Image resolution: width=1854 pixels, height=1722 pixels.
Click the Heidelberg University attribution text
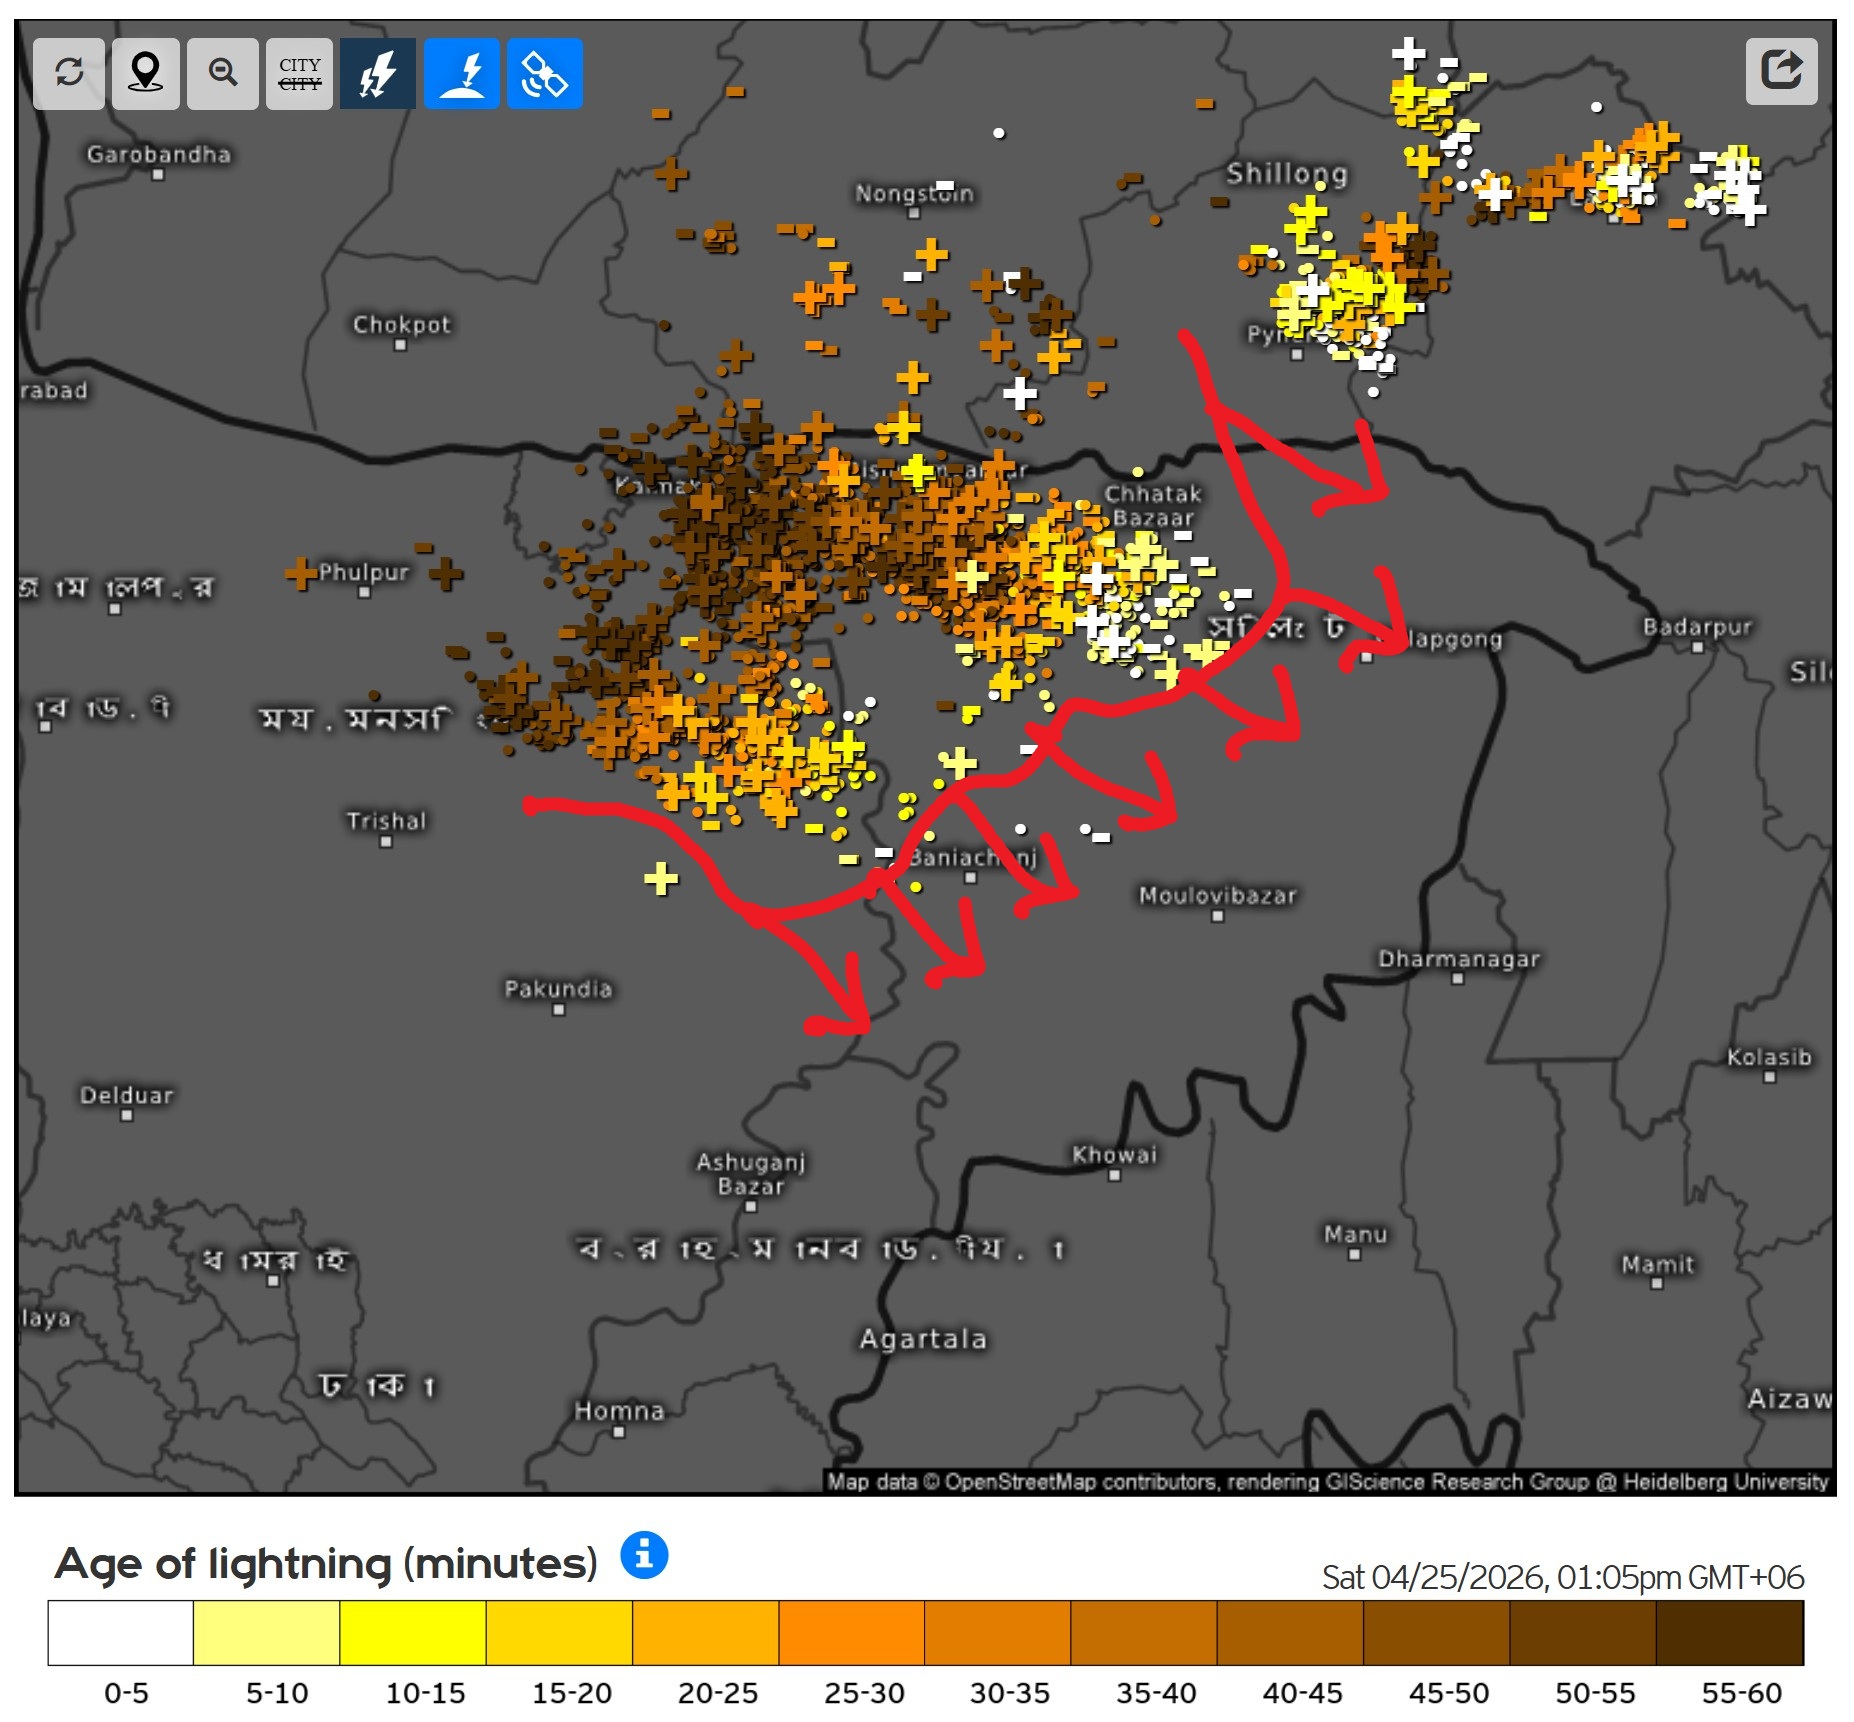[x=1724, y=1481]
